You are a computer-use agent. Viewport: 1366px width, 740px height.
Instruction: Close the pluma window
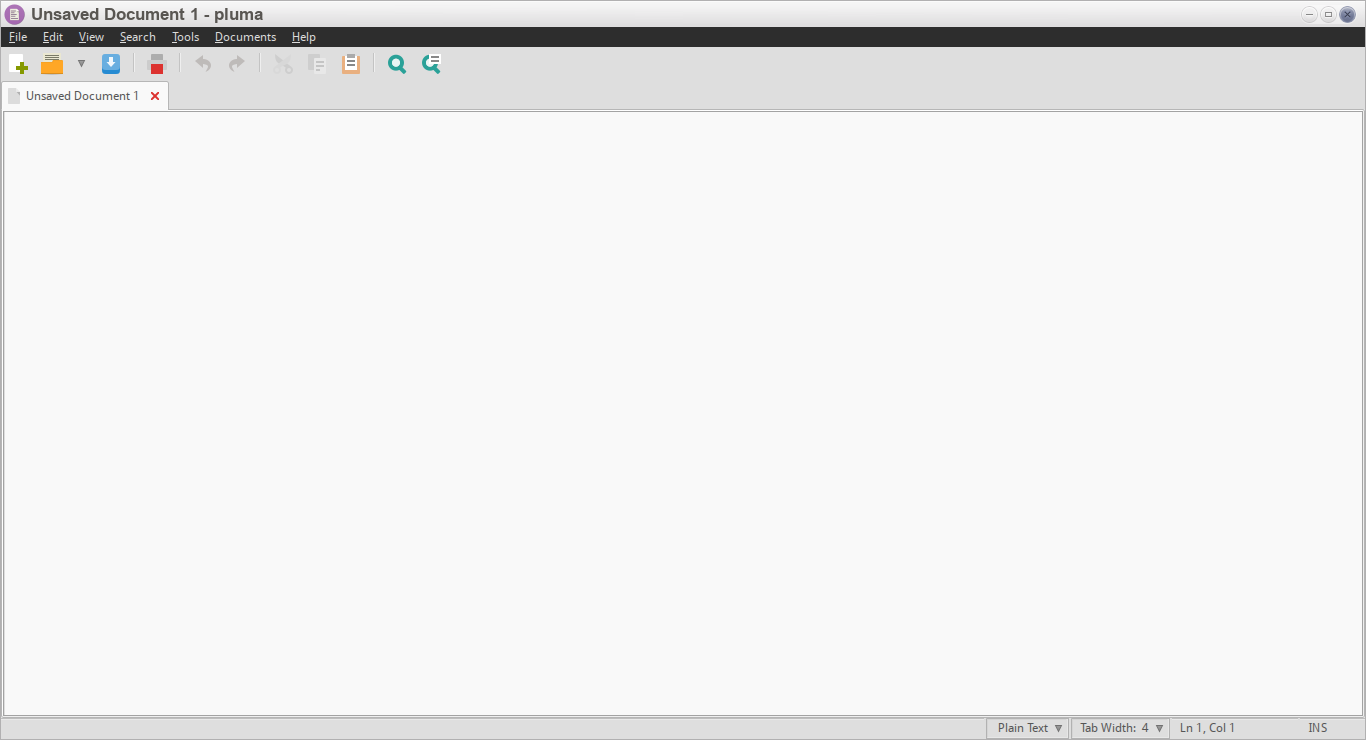pyautogui.click(x=1347, y=14)
